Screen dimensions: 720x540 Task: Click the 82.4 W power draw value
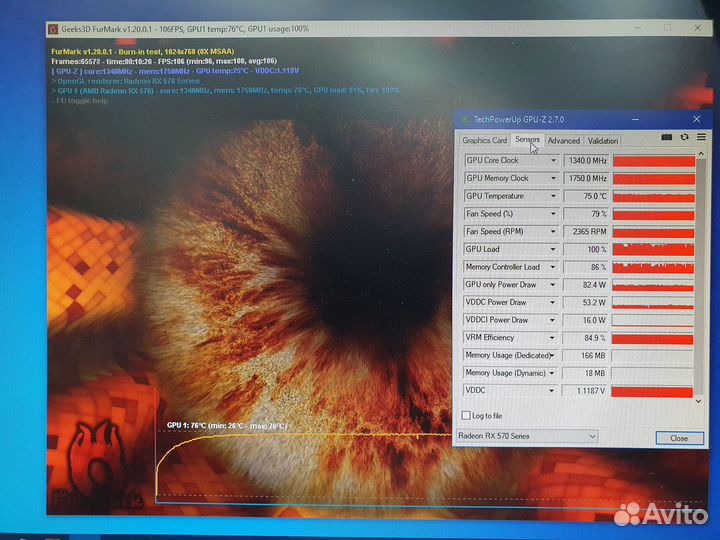coord(586,285)
